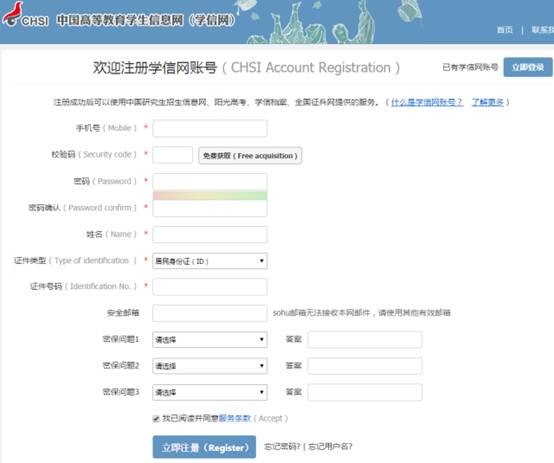
Task: Click the 已有学信网账号 text
Action: click(470, 67)
